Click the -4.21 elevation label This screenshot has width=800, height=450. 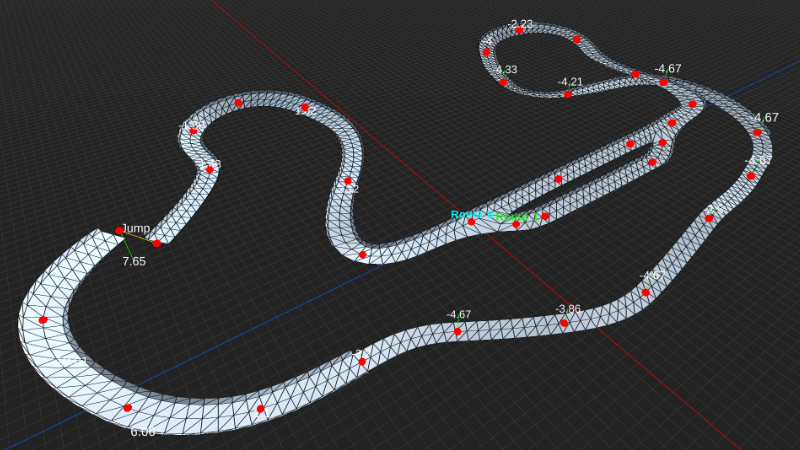570,82
